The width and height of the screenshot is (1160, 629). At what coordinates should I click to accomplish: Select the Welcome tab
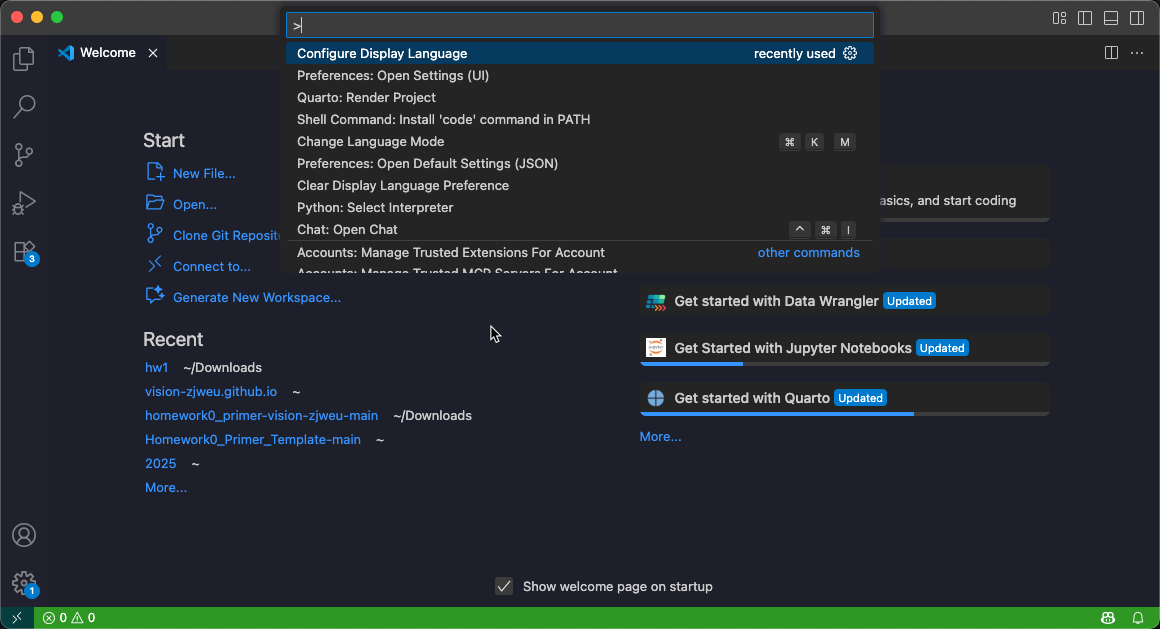(x=106, y=52)
